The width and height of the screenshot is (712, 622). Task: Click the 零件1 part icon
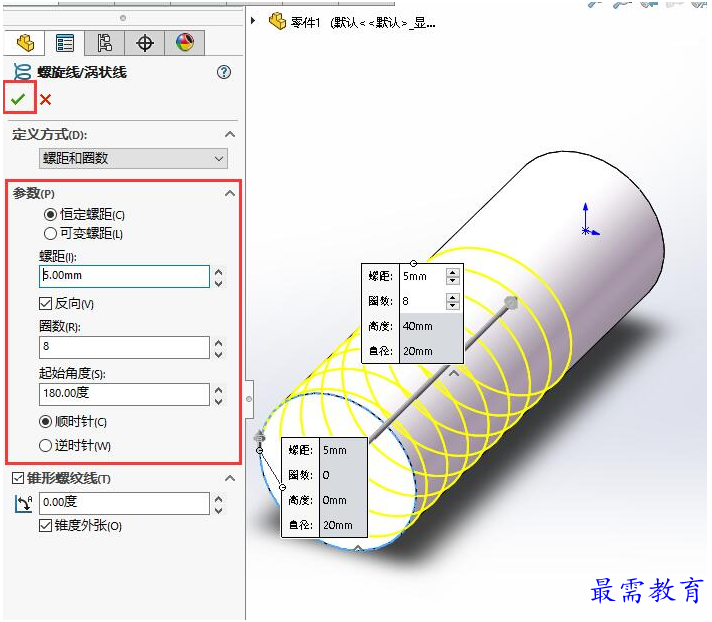pos(277,21)
